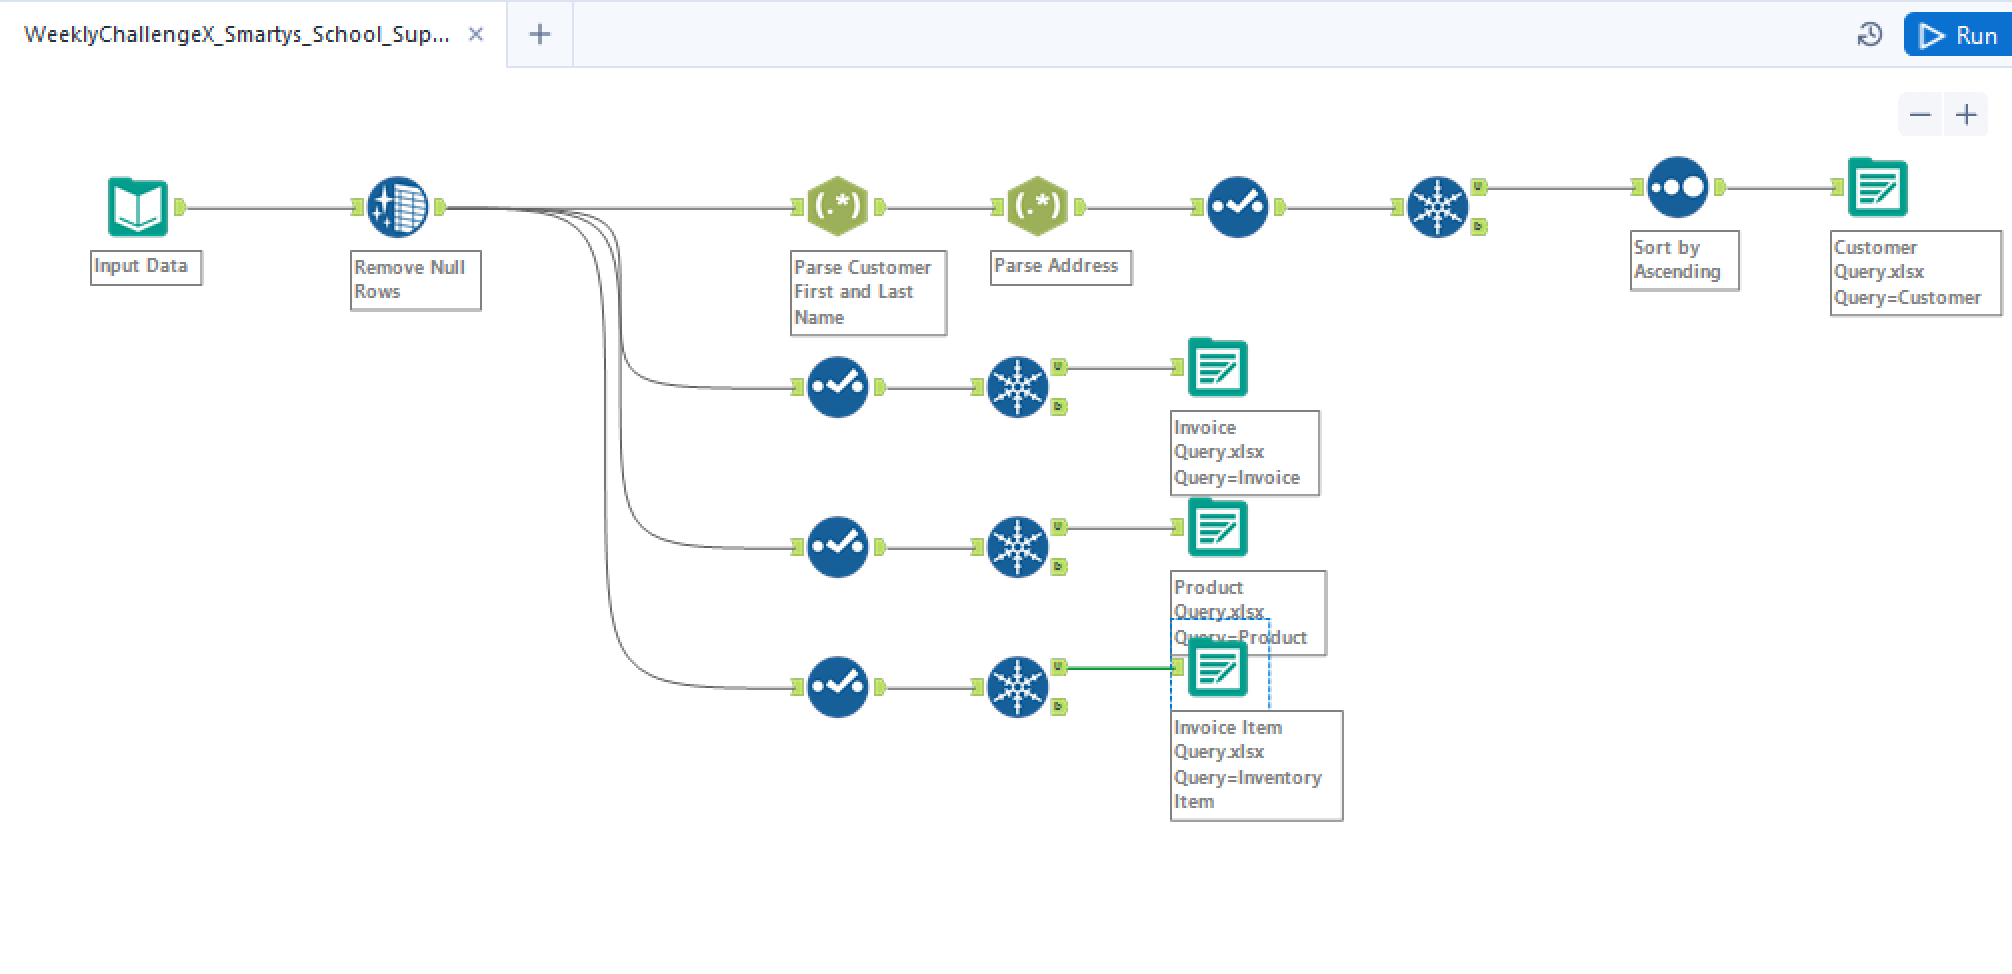The image size is (2012, 974).
Task: Zoom out the canvas with minus button
Action: (1919, 115)
